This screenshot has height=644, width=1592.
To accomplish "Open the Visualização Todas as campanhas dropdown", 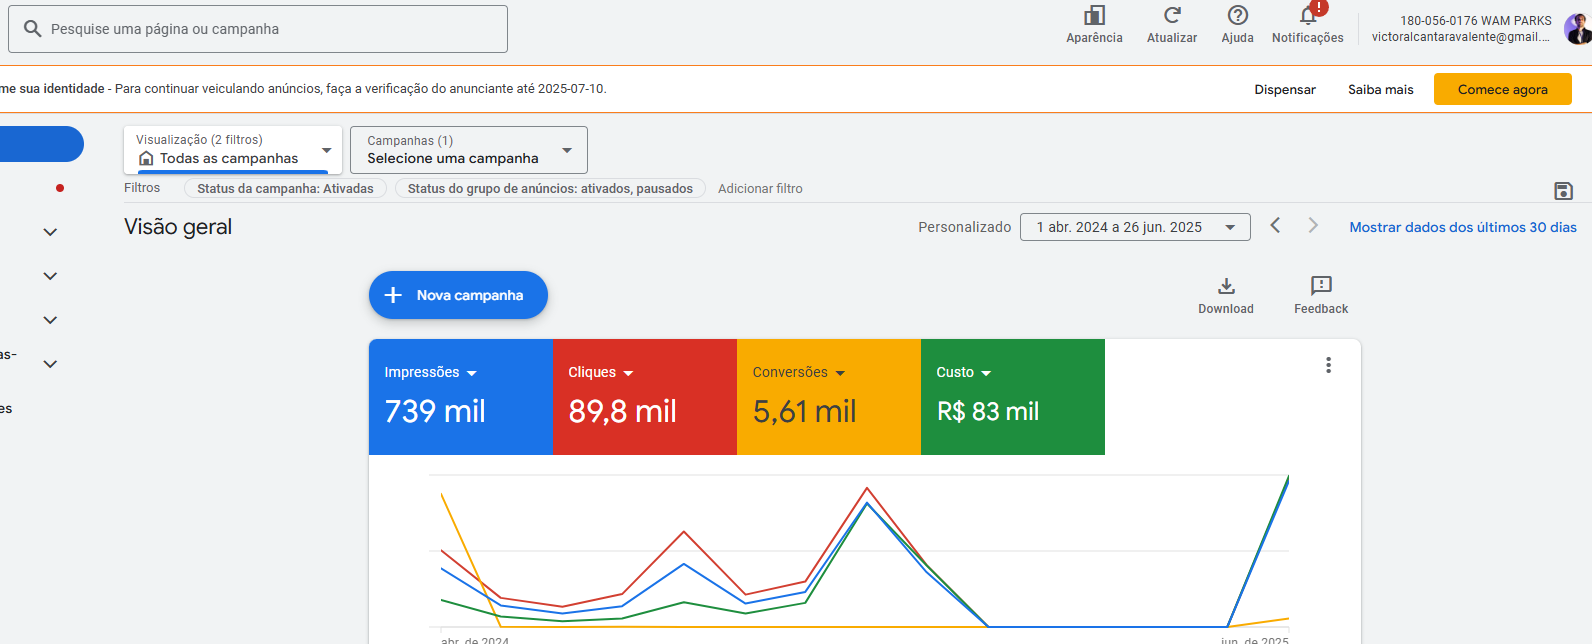I will pyautogui.click(x=233, y=150).
